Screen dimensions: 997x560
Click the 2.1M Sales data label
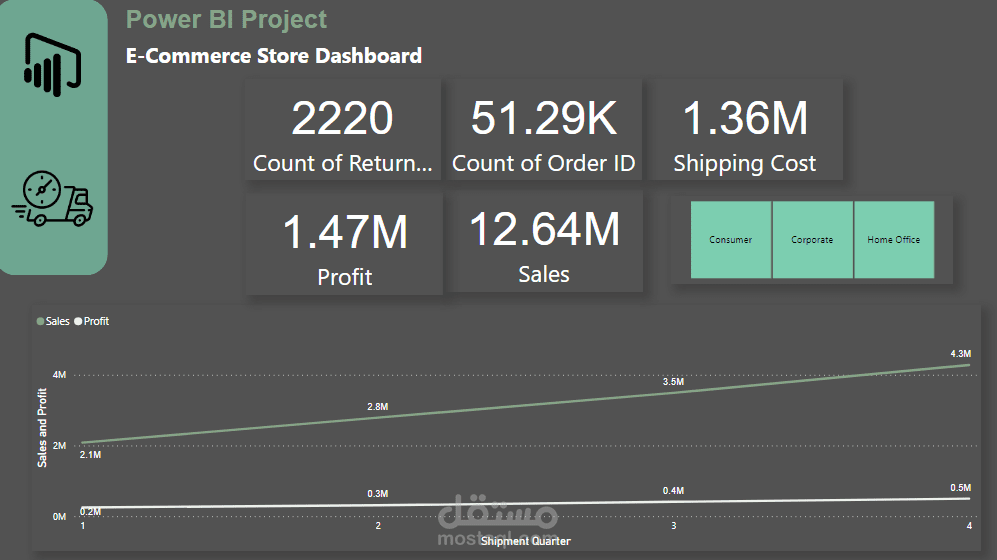(90, 455)
